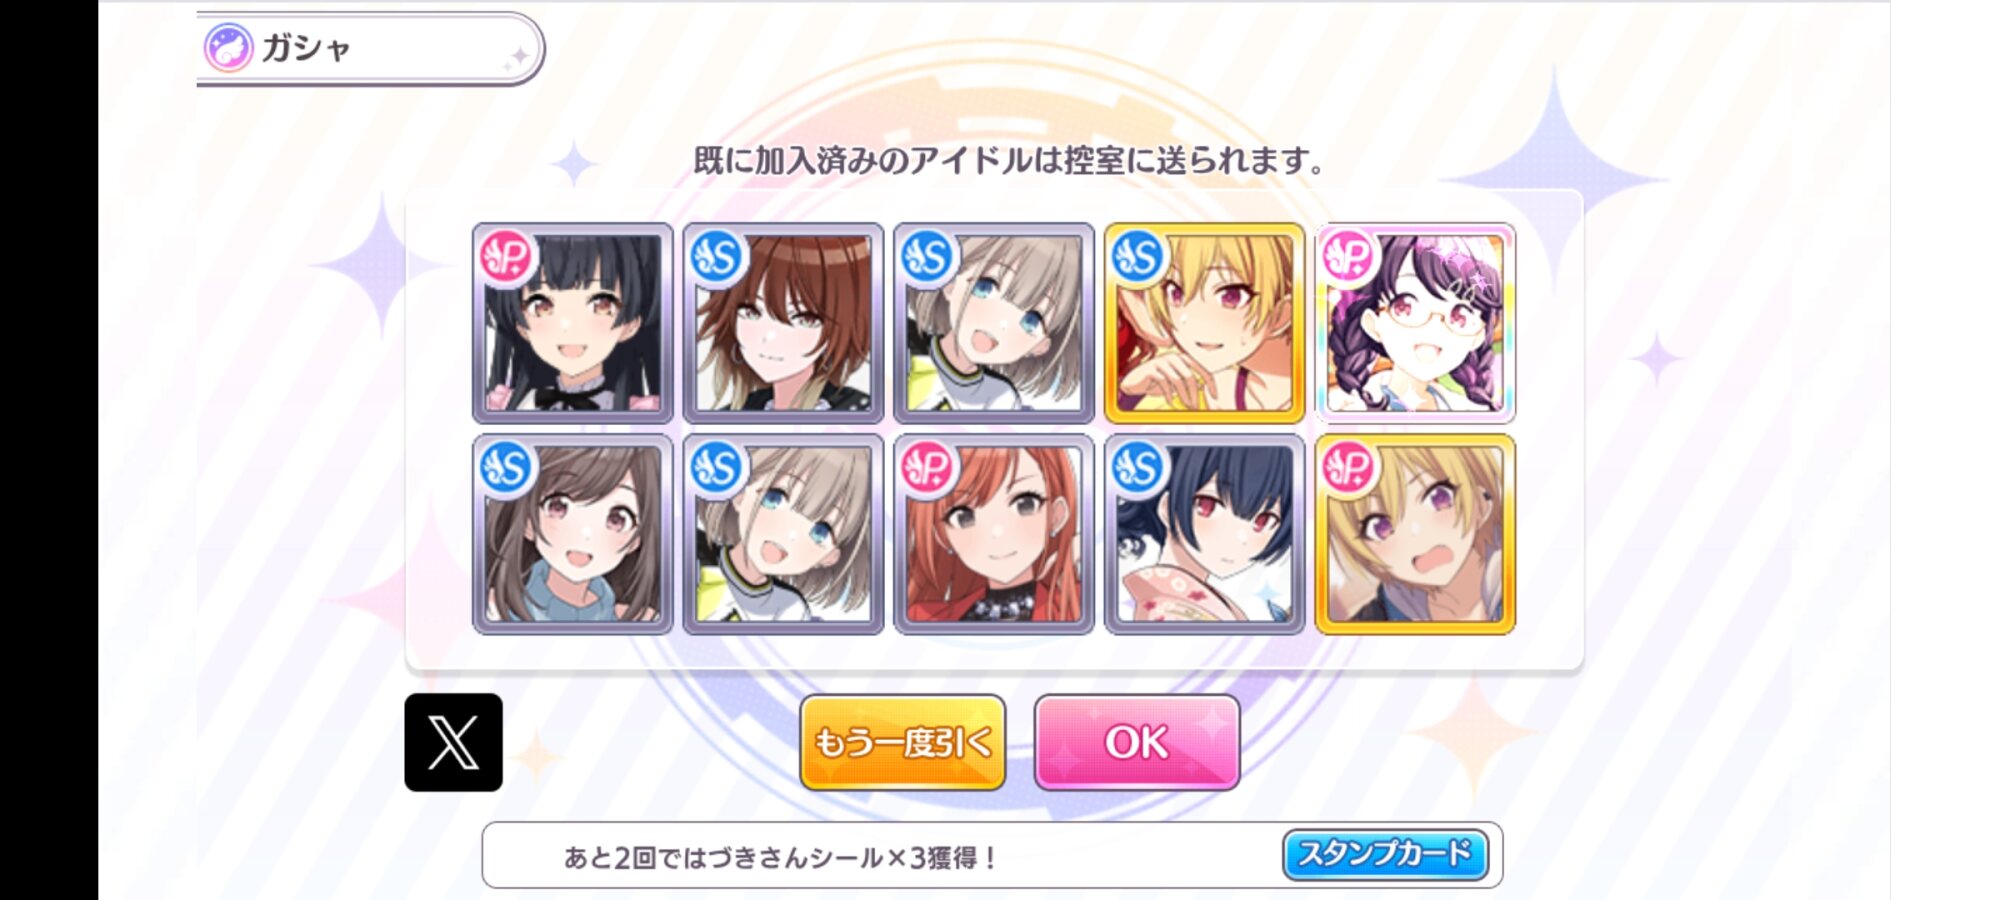Select bottom-left brown-haired S card
This screenshot has height=900, width=2000.
[x=572, y=534]
